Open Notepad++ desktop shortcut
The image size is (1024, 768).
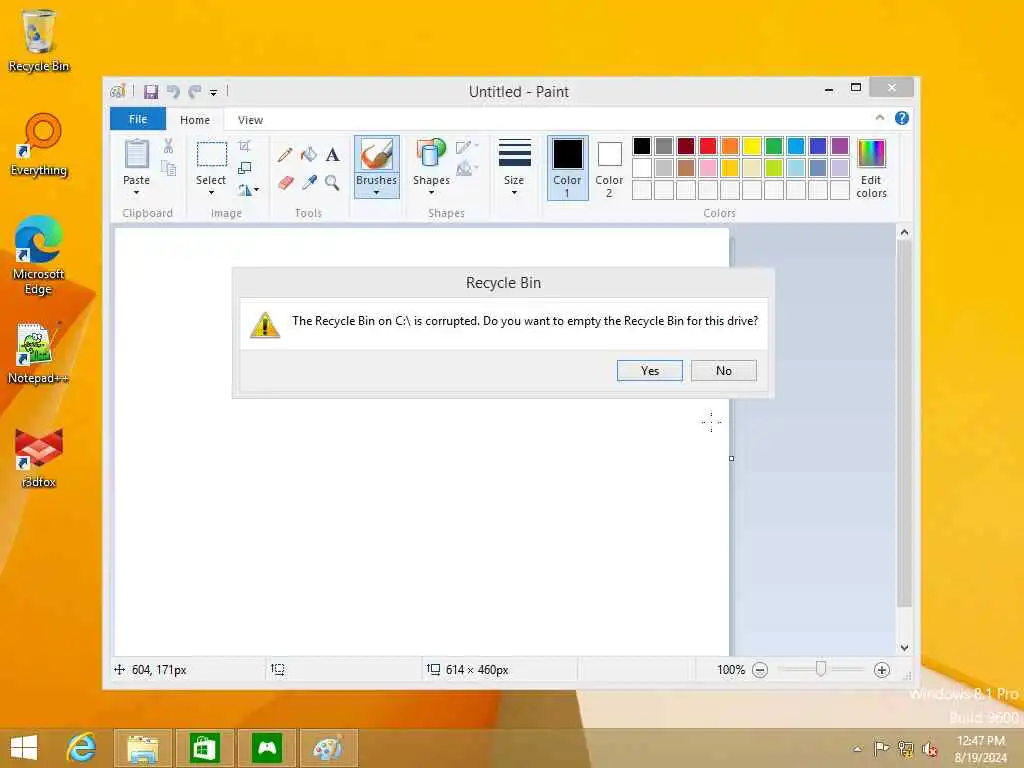pyautogui.click(x=39, y=353)
